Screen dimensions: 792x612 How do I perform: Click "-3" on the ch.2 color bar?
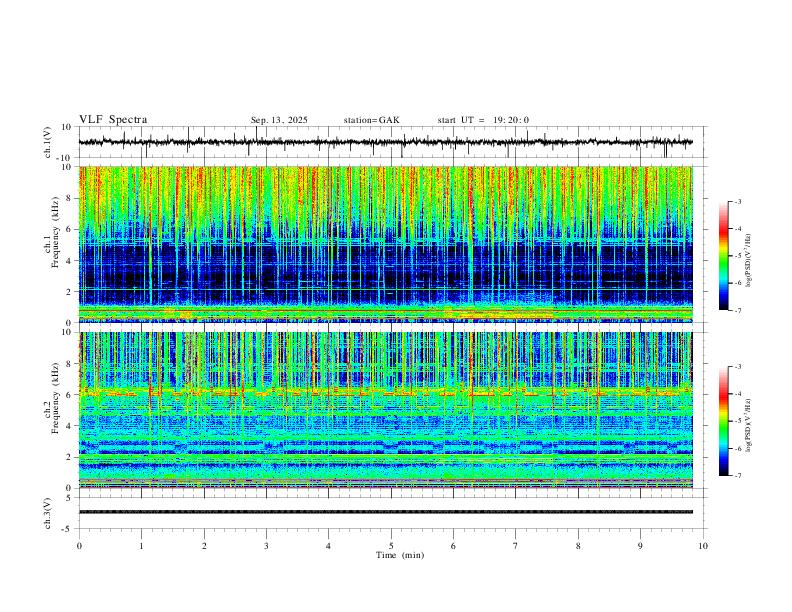pyautogui.click(x=737, y=367)
